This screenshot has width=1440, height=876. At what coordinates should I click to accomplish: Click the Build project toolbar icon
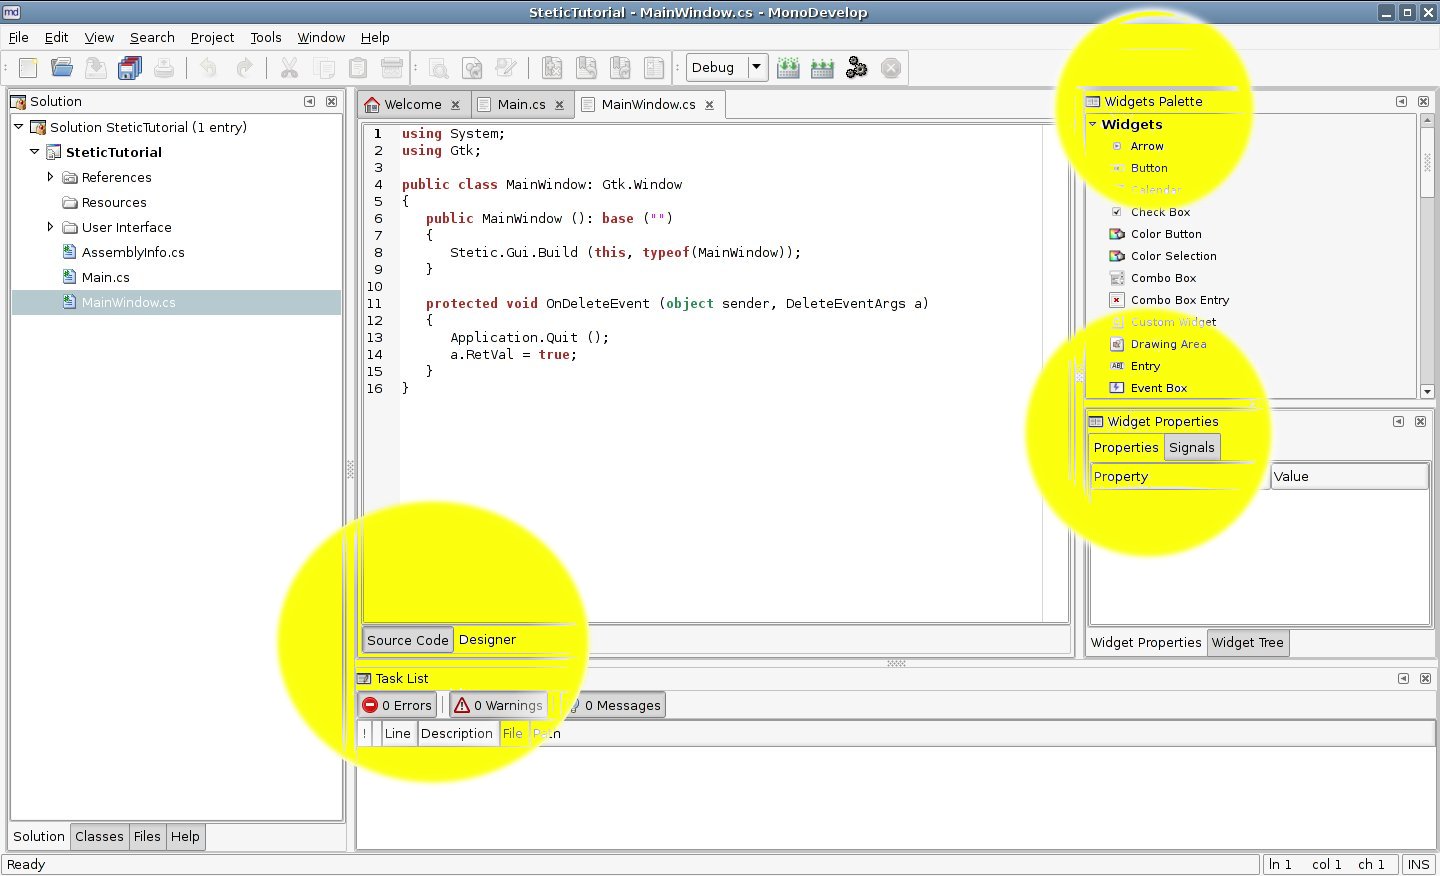click(788, 68)
